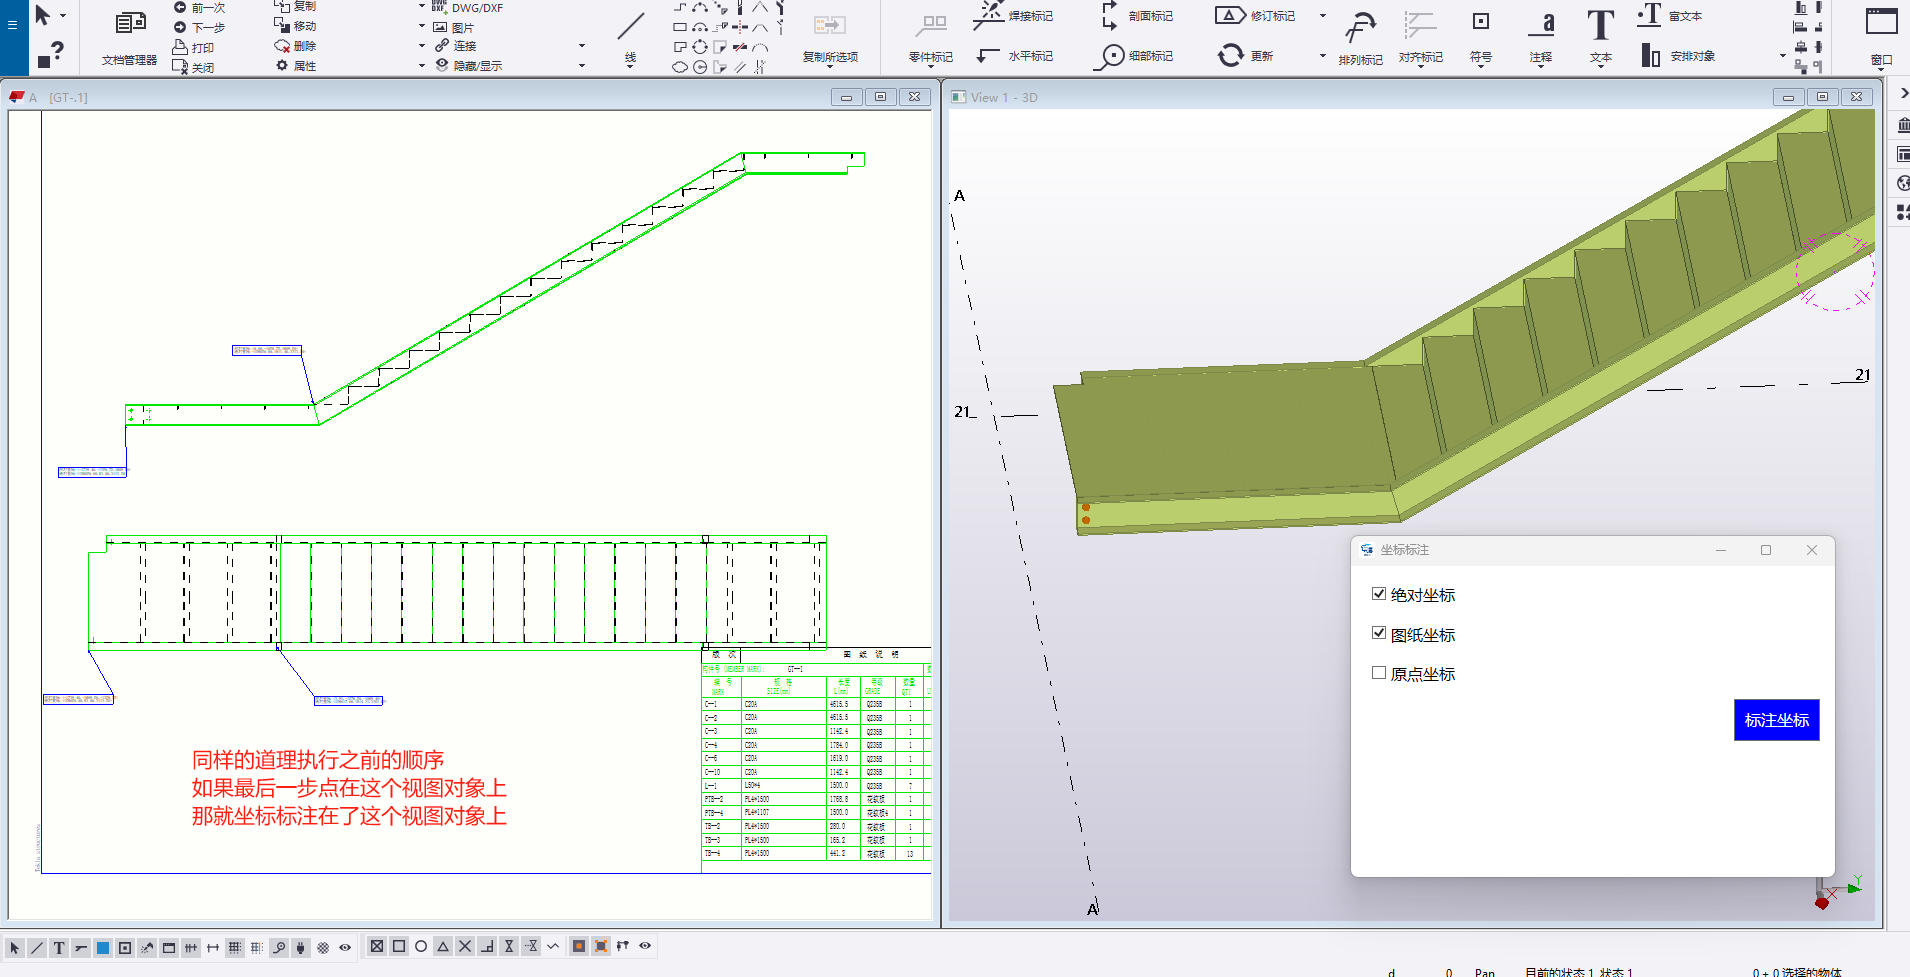Expand the 零件标记 part mark dropdown
1910x977 pixels.
point(930,66)
